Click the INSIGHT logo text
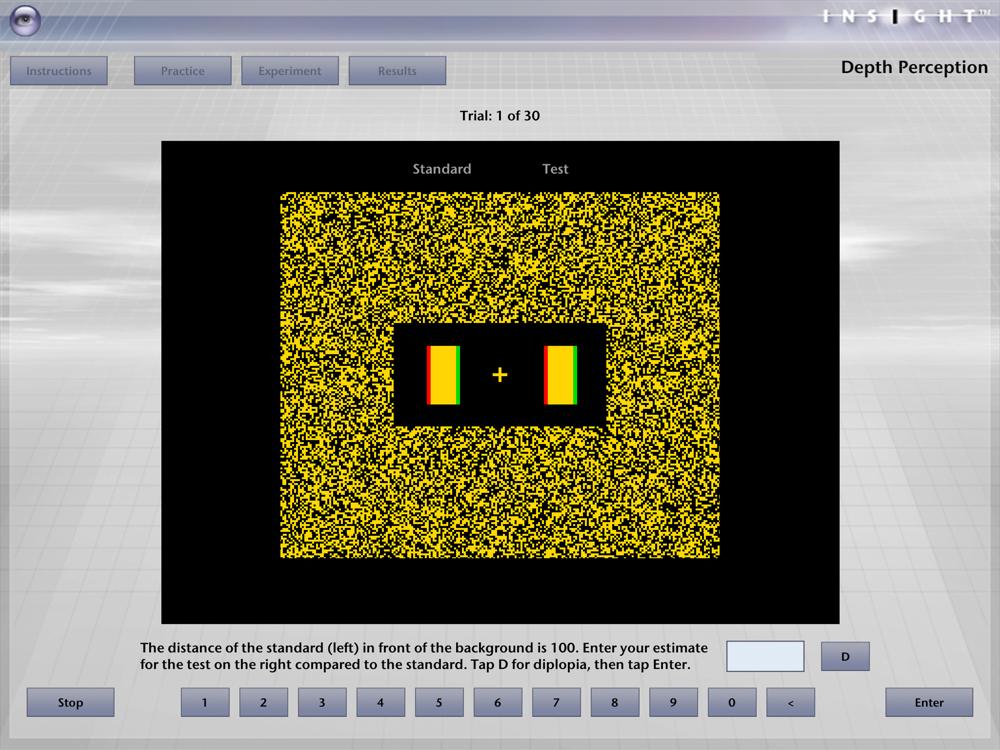The image size is (1000, 750). pyautogui.click(x=908, y=16)
